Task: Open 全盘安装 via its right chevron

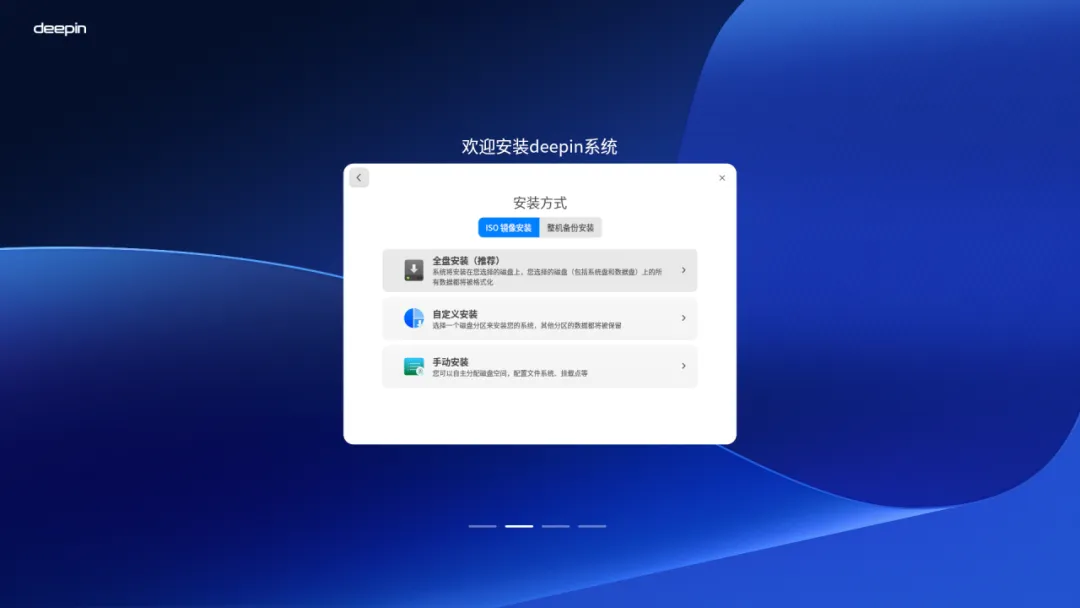Action: tap(683, 270)
